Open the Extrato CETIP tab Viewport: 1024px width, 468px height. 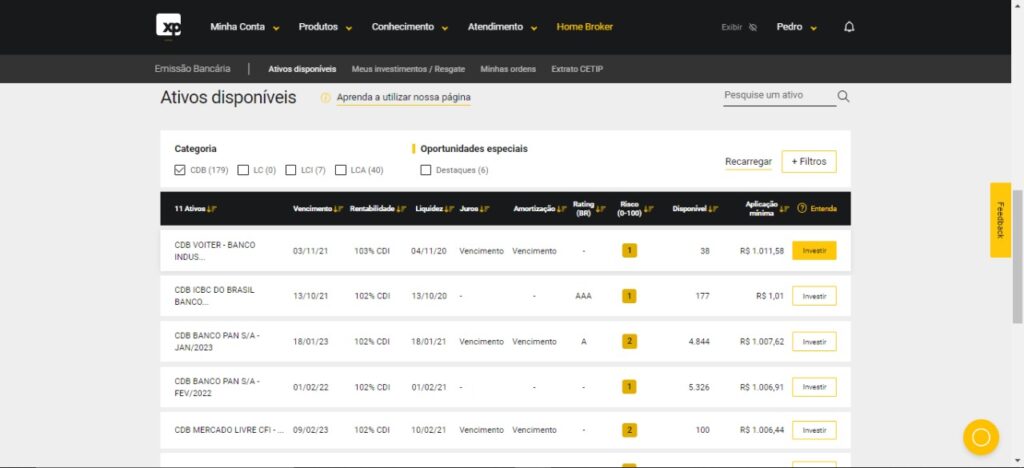pos(577,69)
